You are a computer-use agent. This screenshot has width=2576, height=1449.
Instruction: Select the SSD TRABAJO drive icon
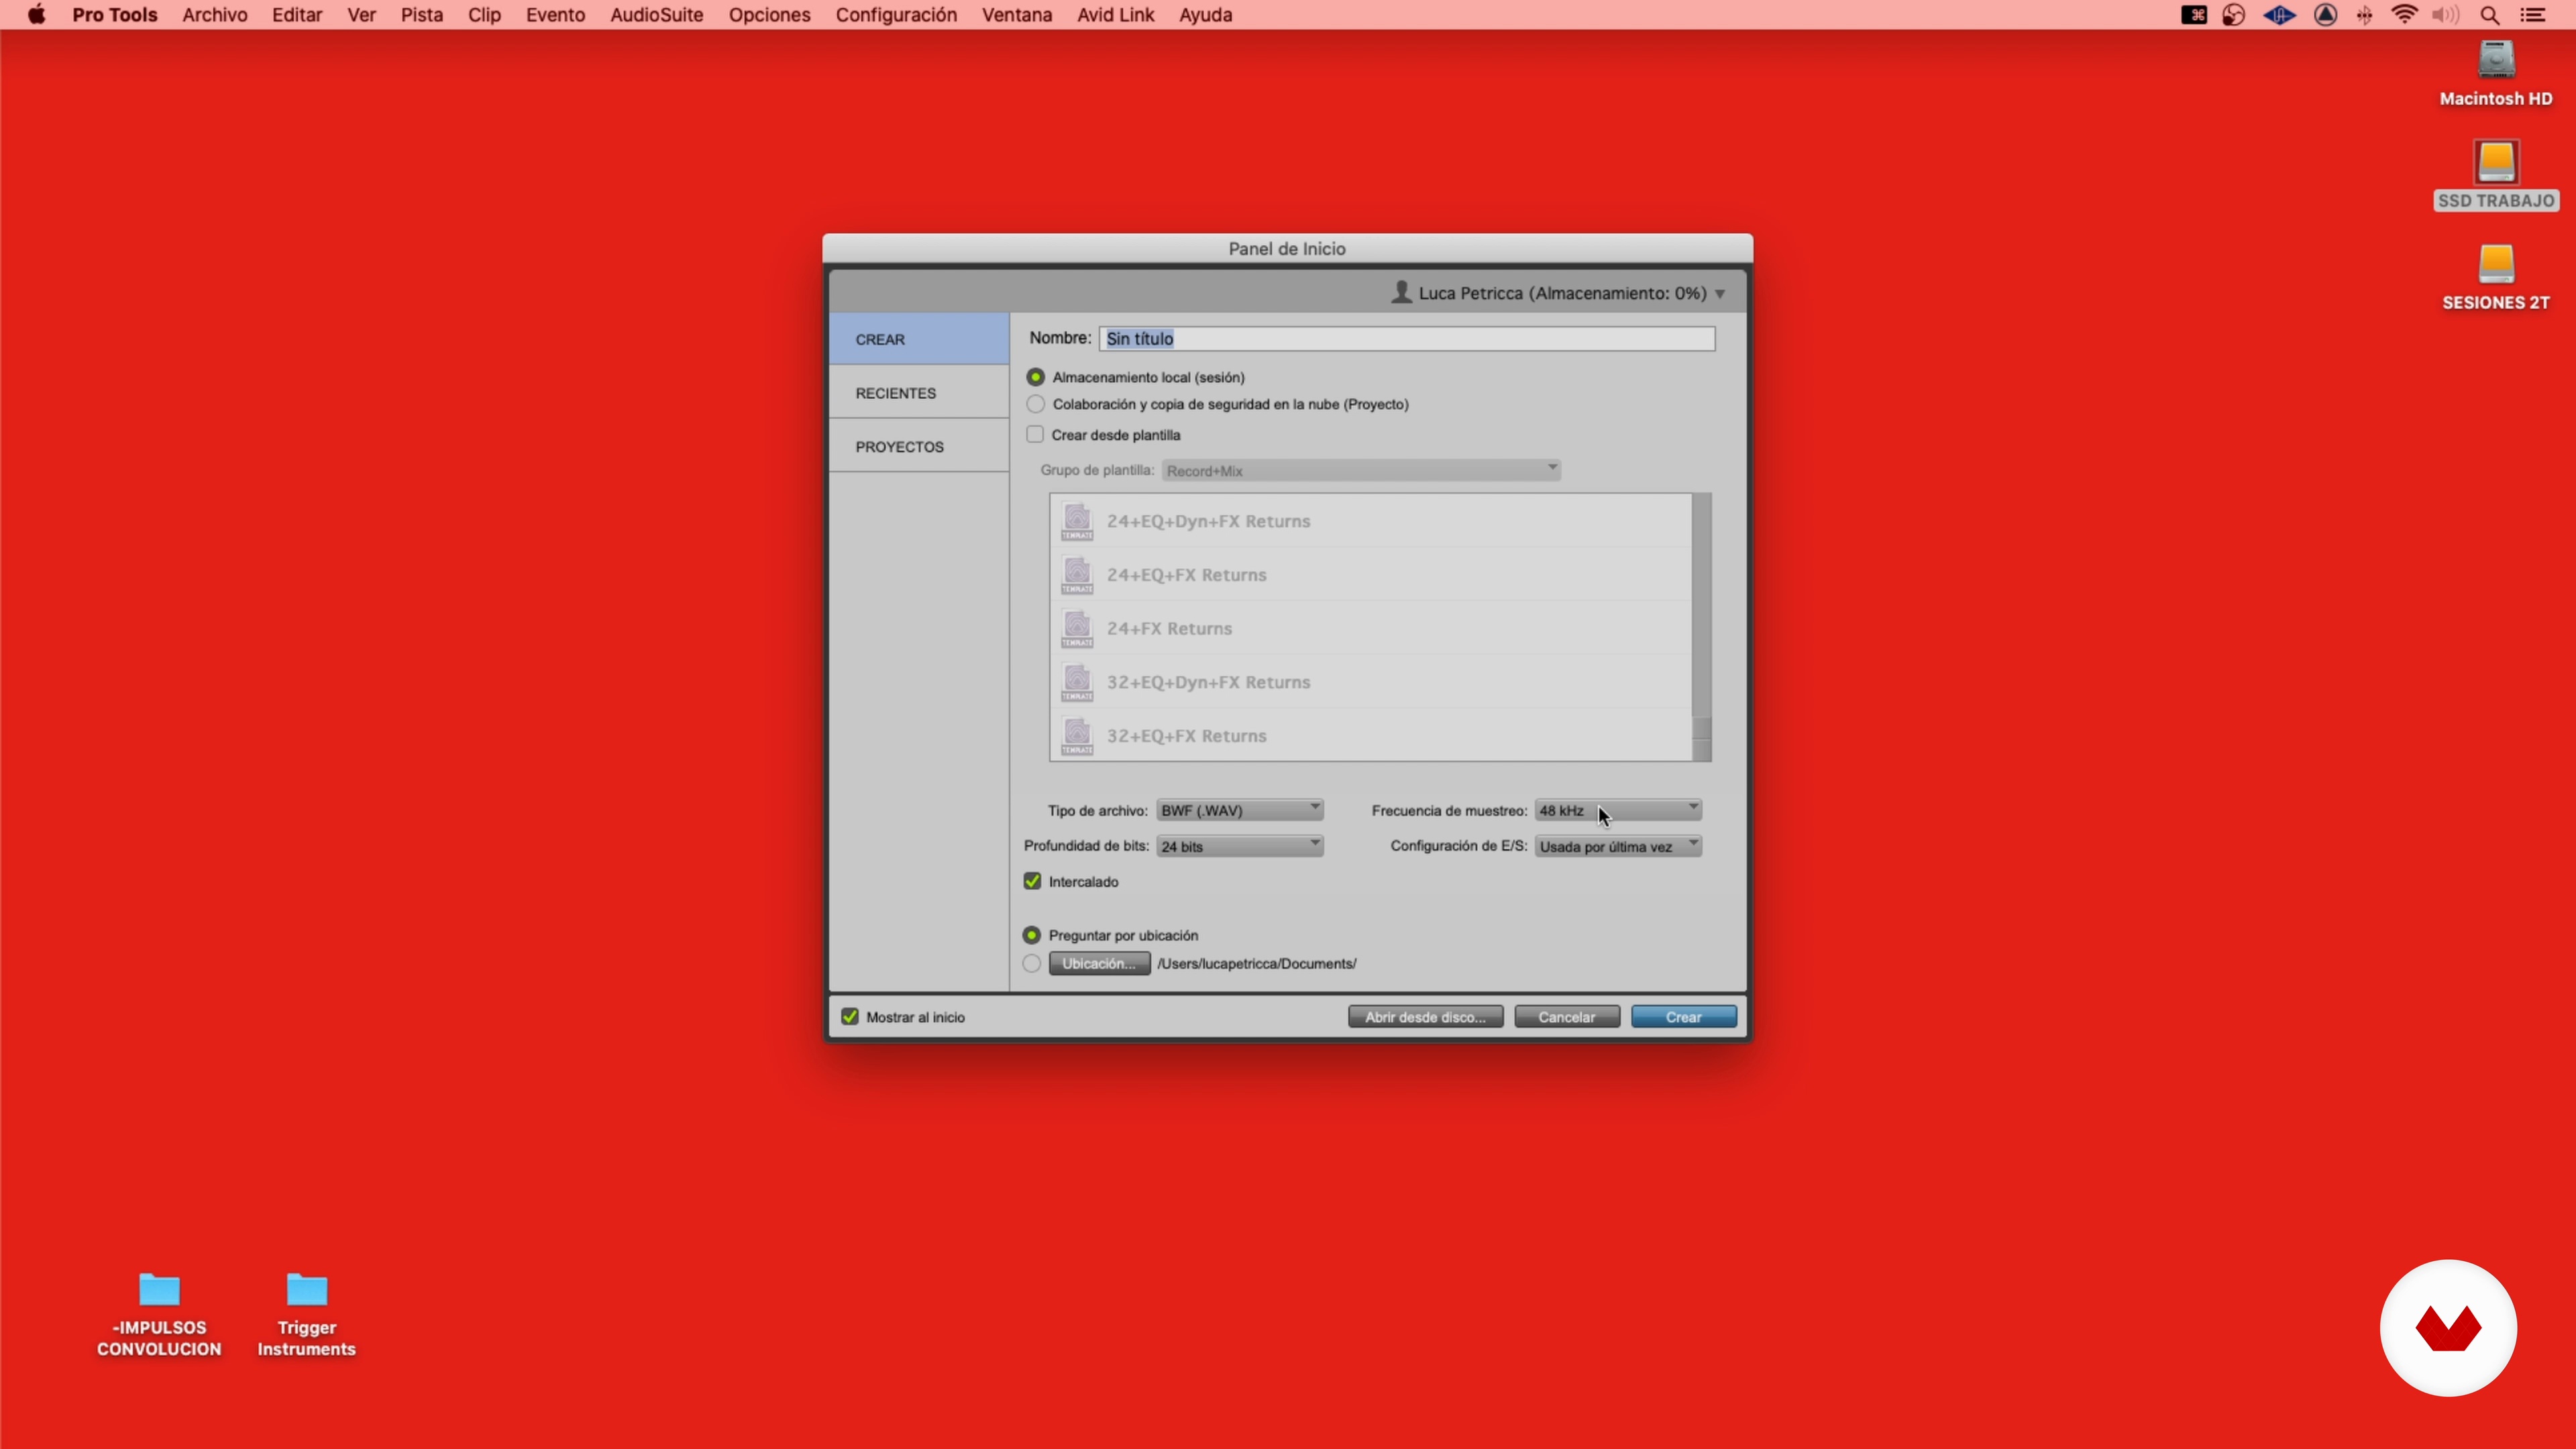(2496, 163)
